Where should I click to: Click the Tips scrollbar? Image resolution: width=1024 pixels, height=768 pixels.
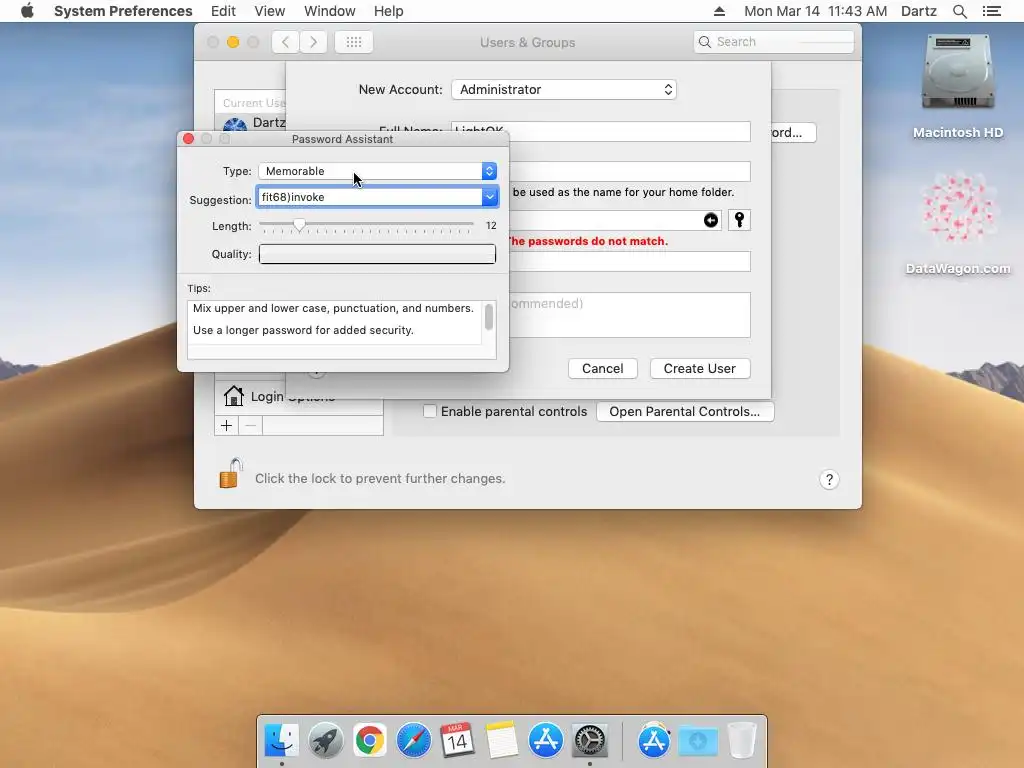[488, 318]
